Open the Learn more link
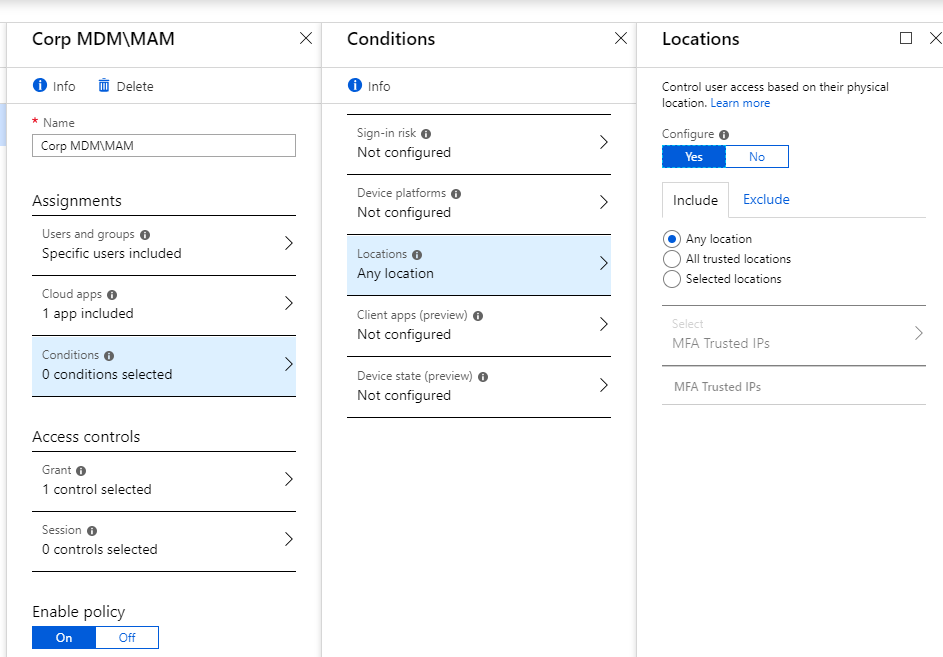The width and height of the screenshot is (943, 657). tap(740, 103)
